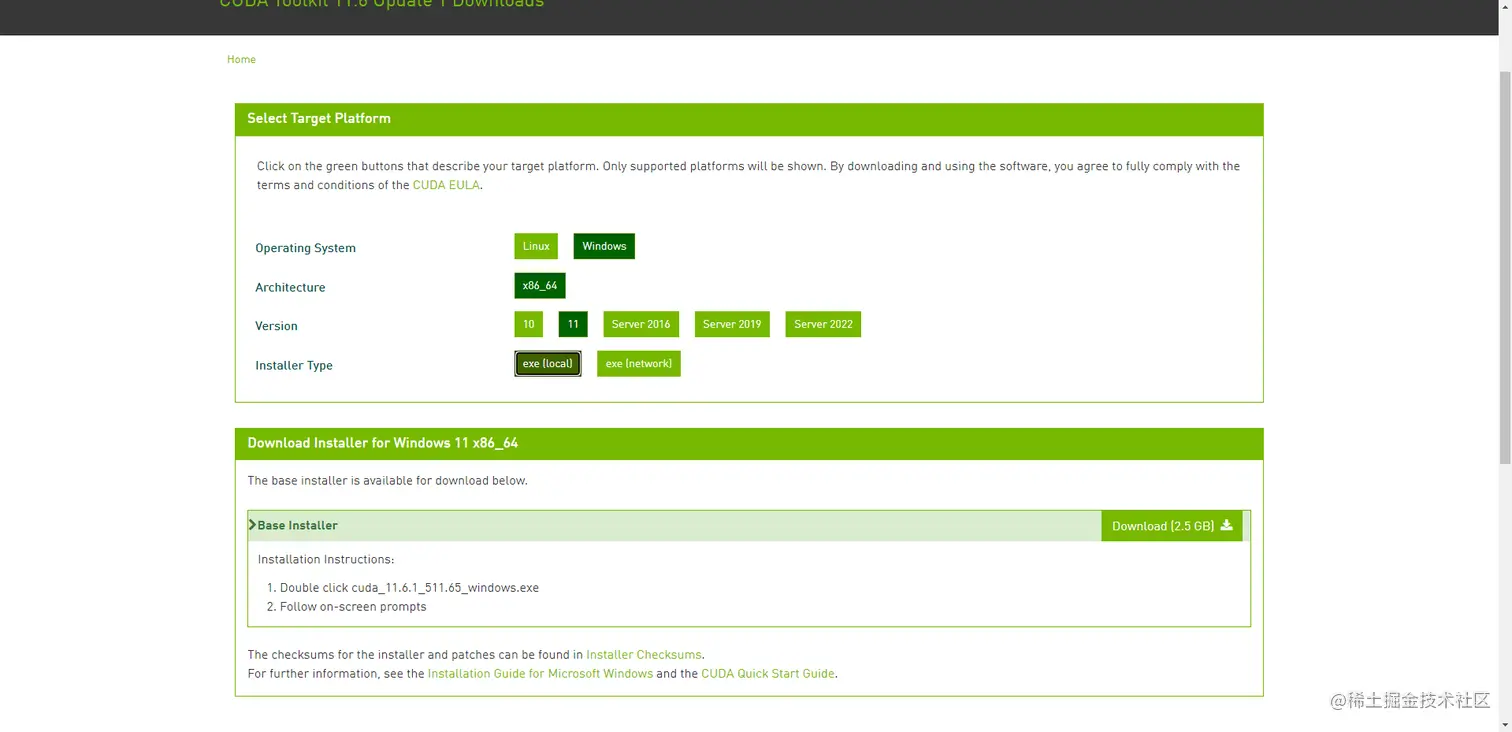Pick Windows version 11

573,324
